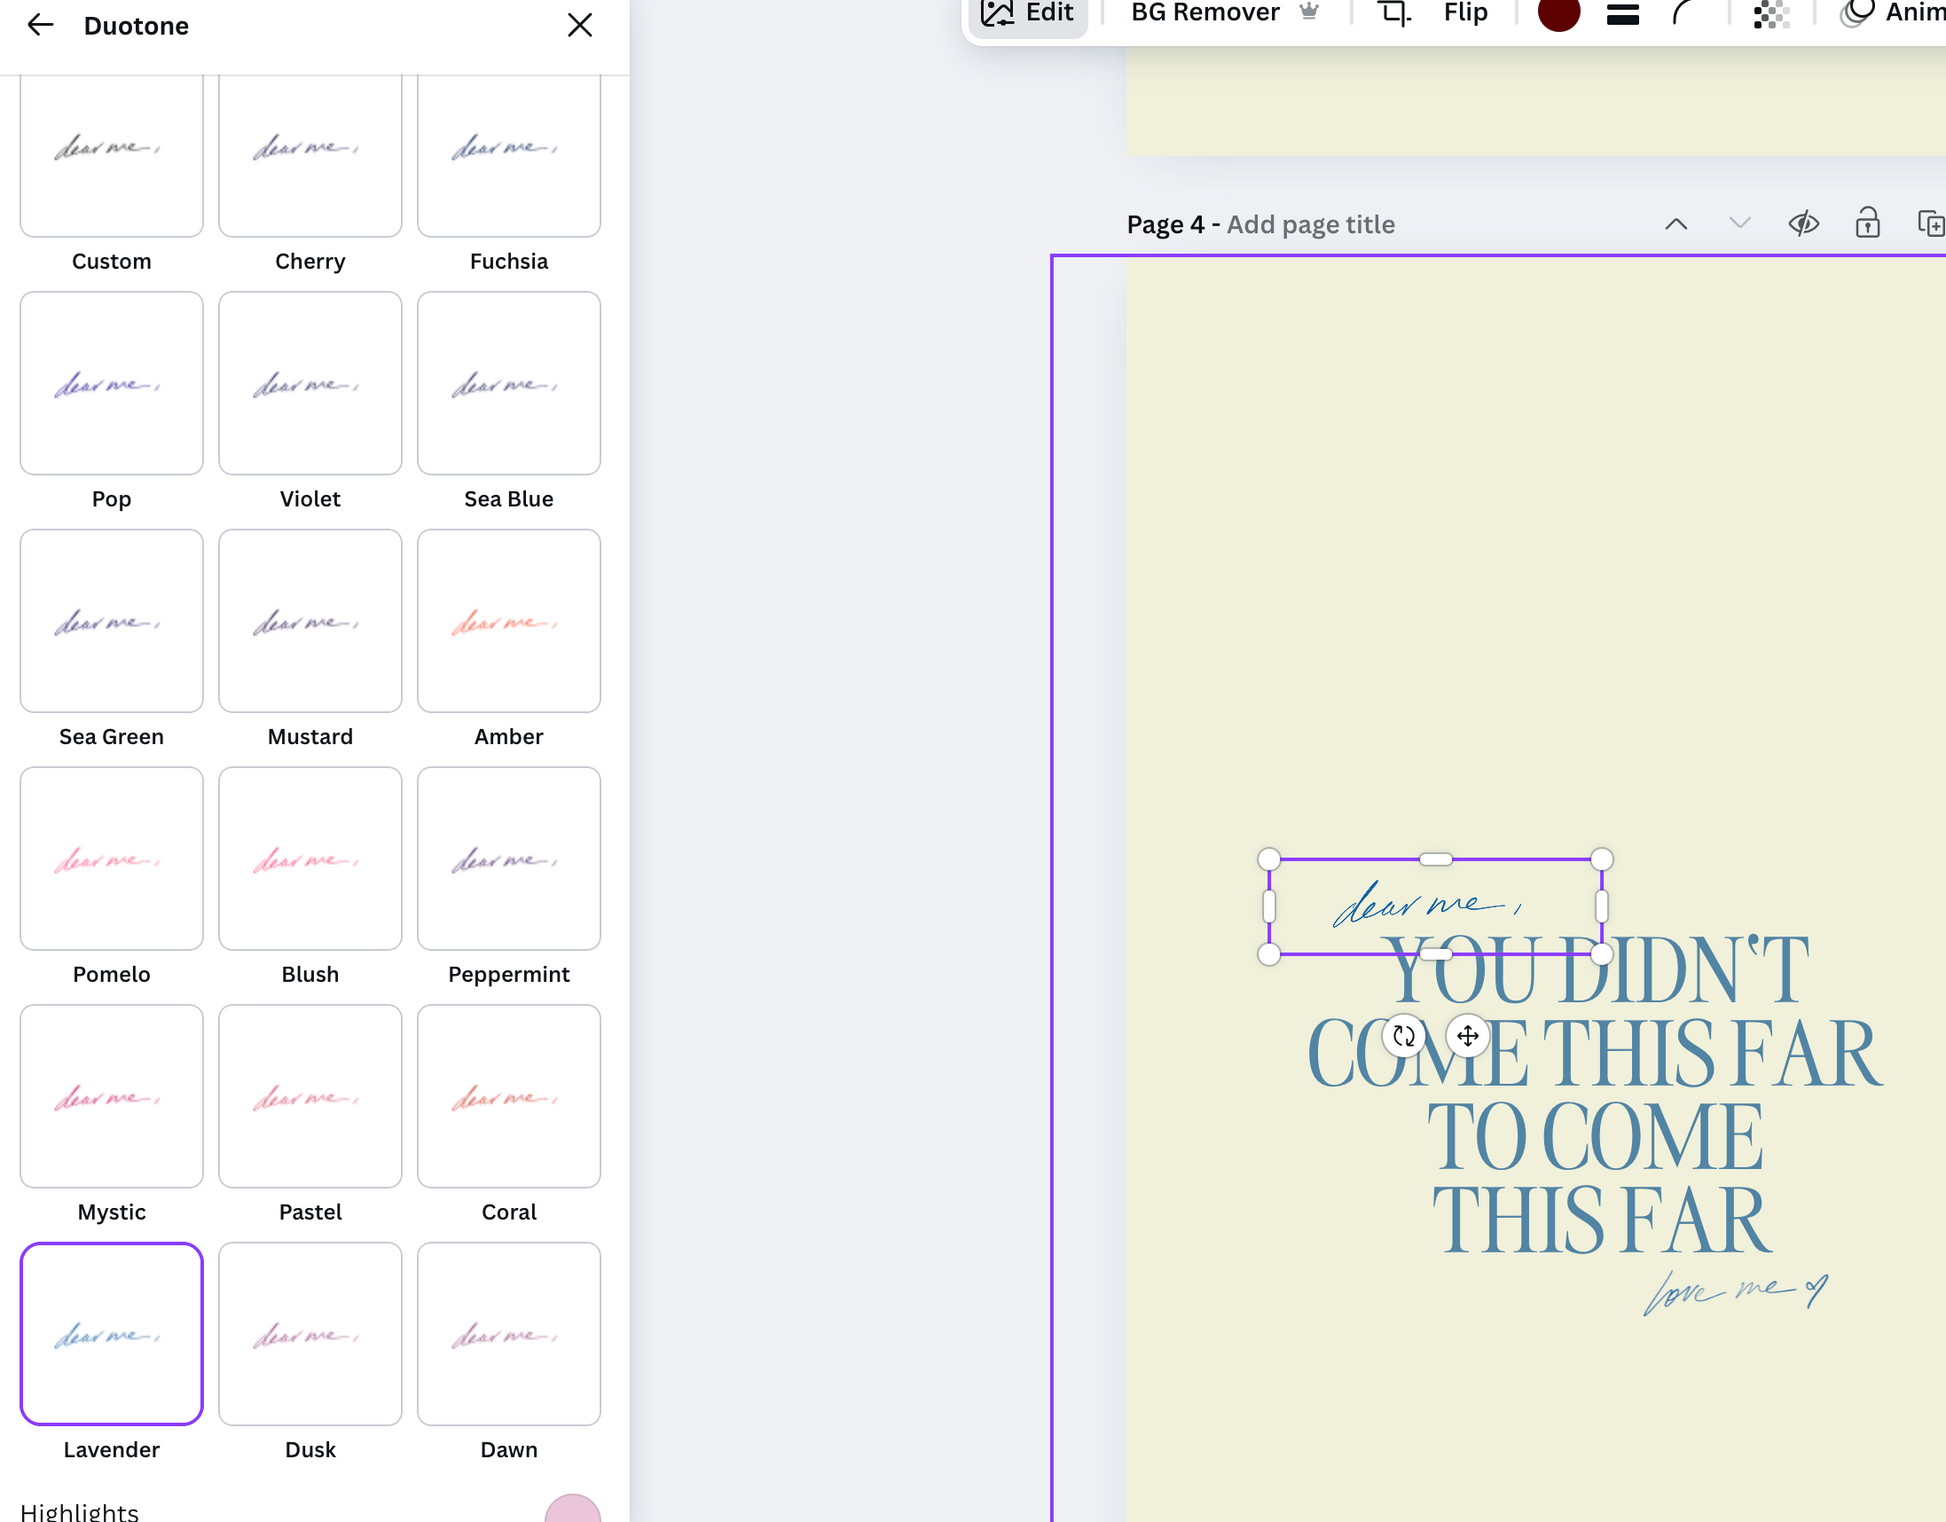Go back from the Duotone panel
This screenshot has height=1522, width=1946.
[x=40, y=25]
